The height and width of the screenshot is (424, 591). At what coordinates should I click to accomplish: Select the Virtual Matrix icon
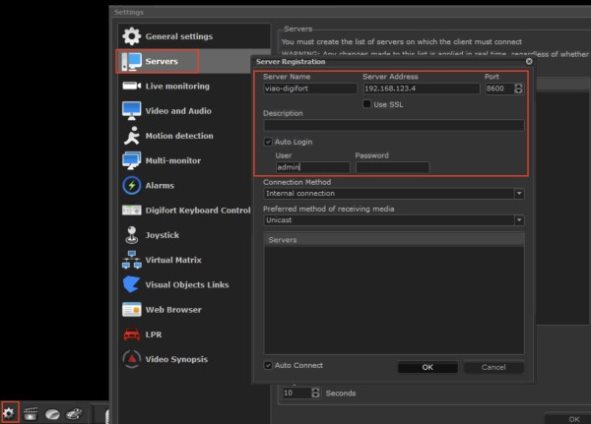[x=131, y=260]
